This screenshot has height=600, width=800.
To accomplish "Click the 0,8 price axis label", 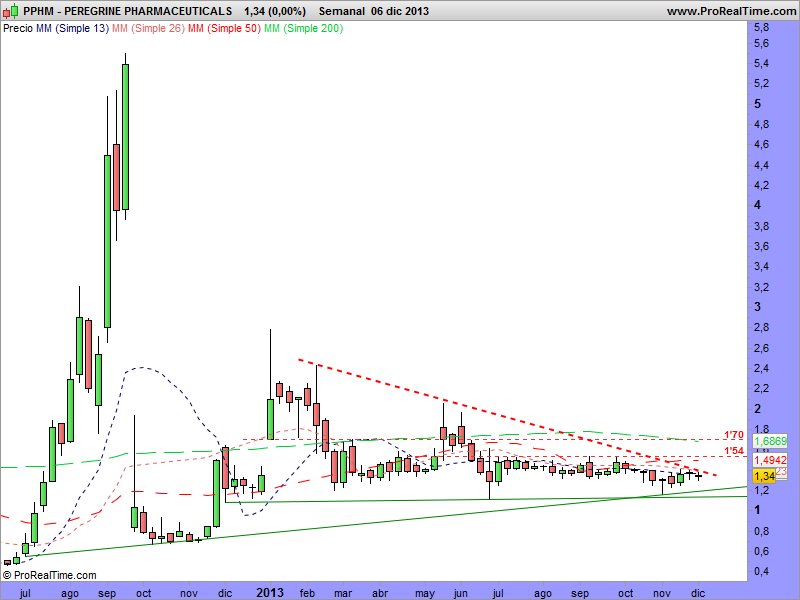I will point(762,532).
